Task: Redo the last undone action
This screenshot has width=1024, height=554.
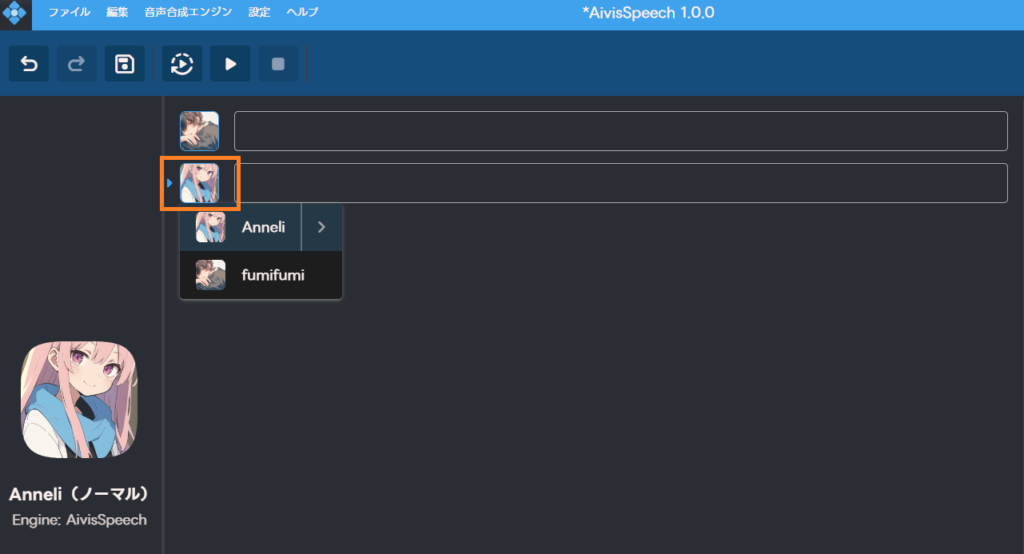Action: (x=76, y=64)
